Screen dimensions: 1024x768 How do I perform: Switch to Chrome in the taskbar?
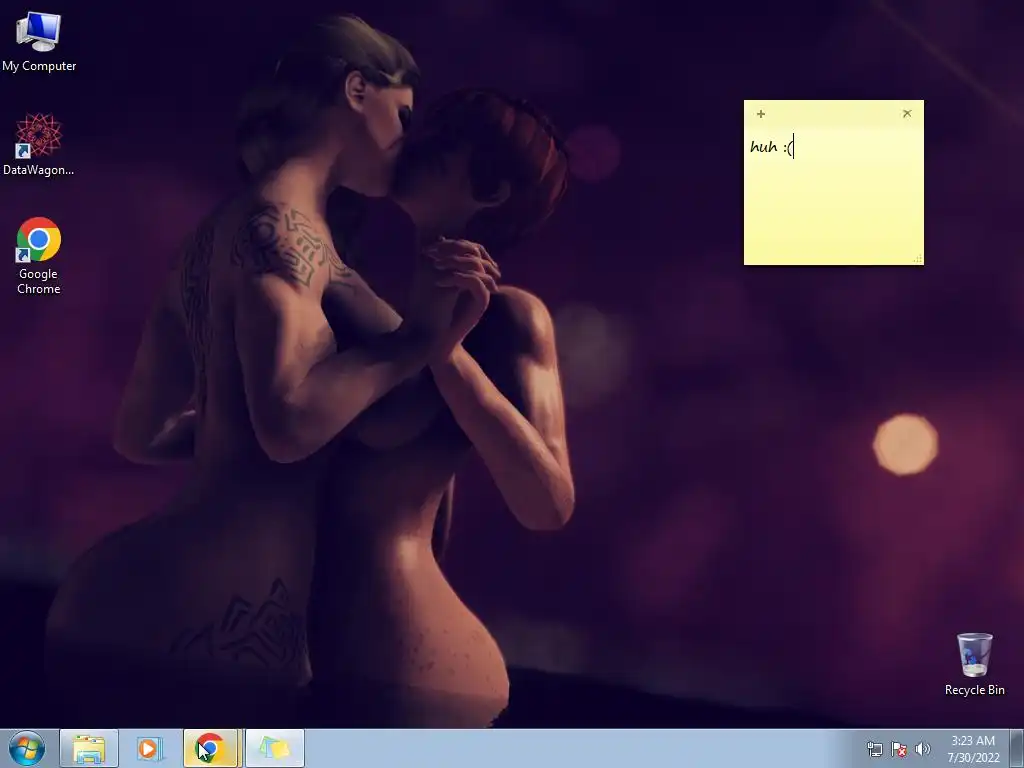(x=210, y=748)
